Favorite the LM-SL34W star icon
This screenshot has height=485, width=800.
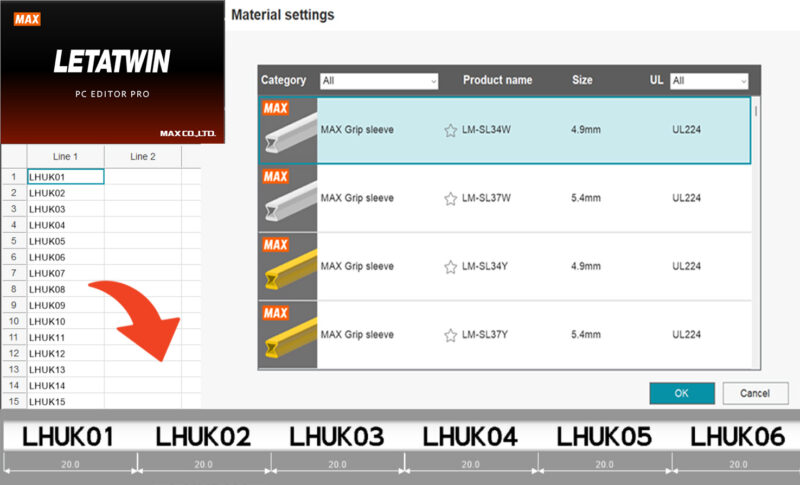tap(450, 130)
